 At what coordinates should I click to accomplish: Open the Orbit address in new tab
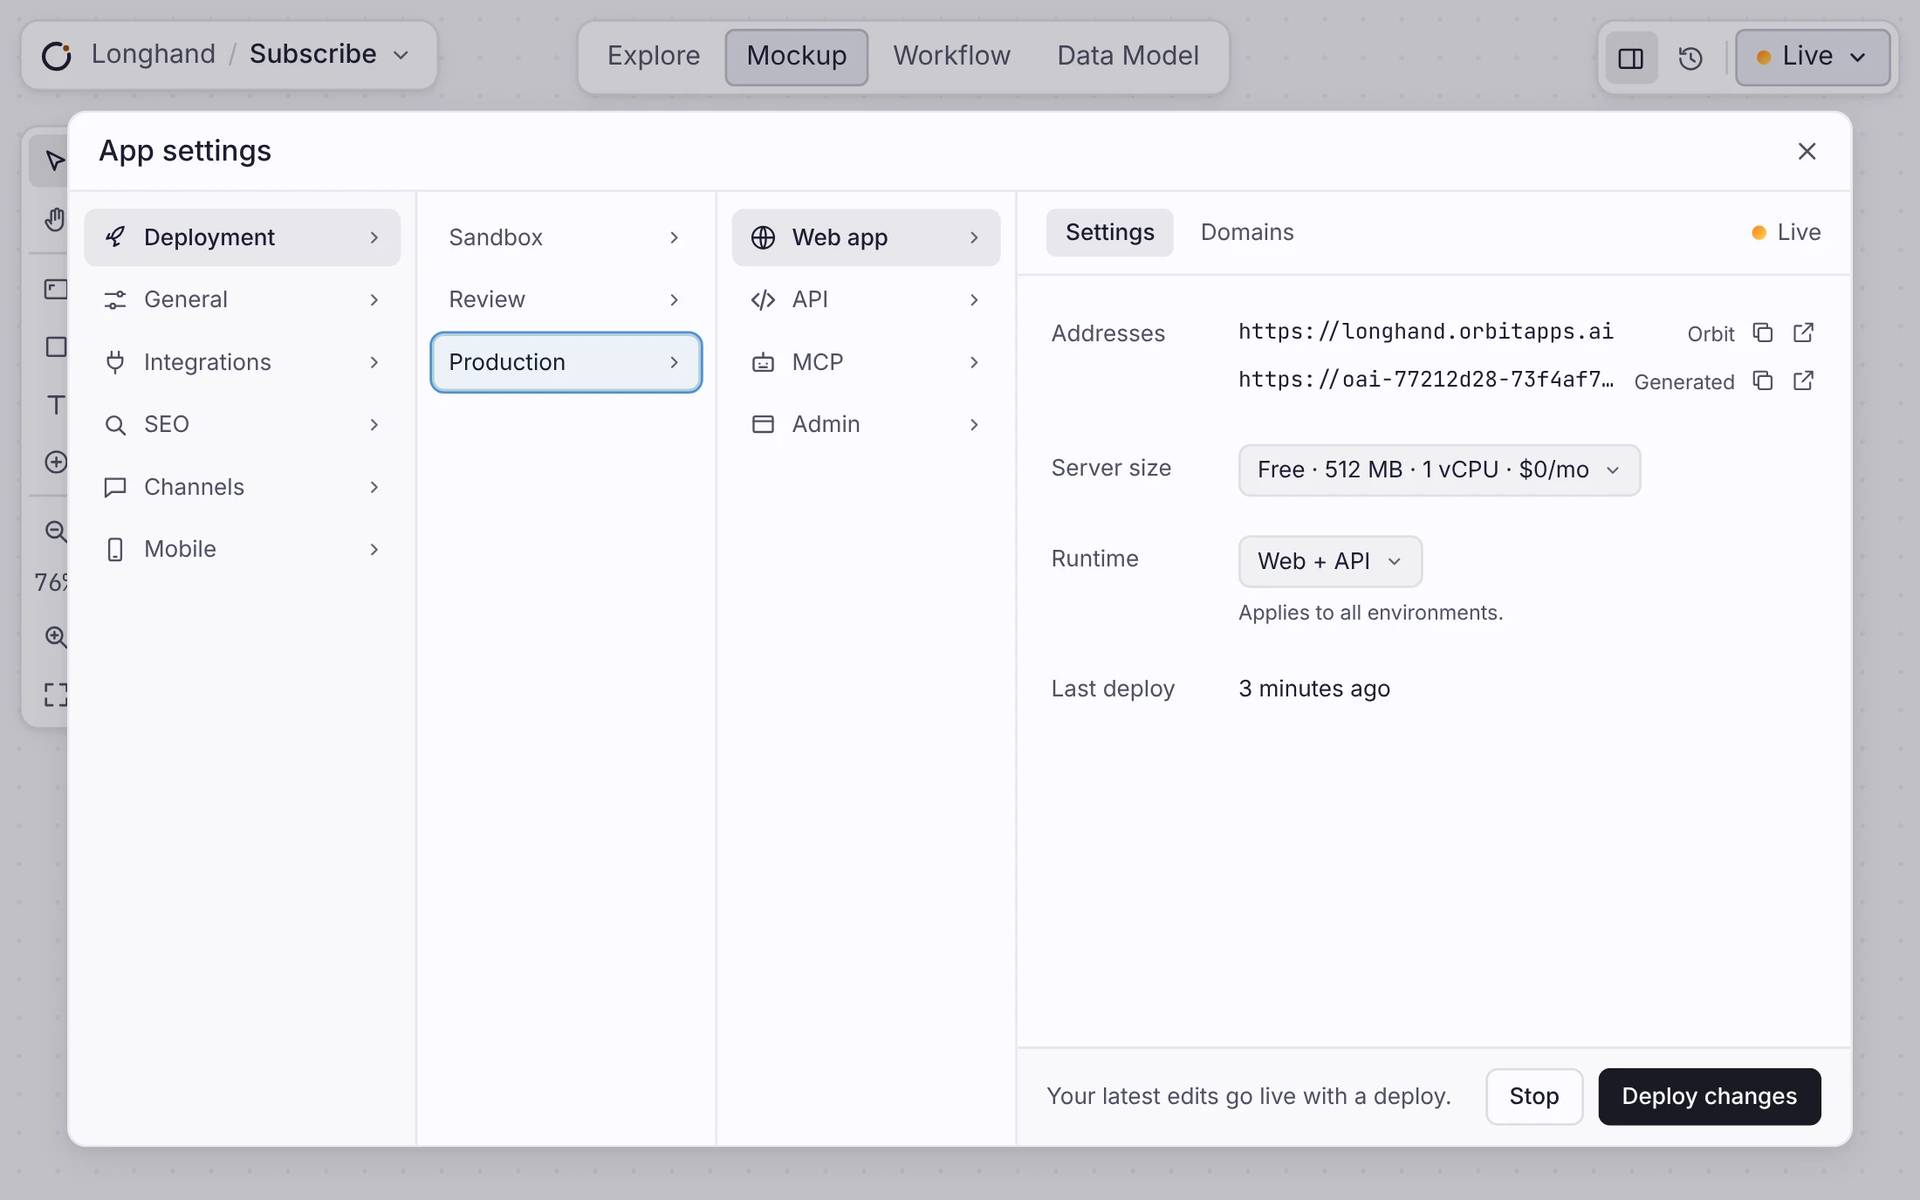pyautogui.click(x=1803, y=333)
